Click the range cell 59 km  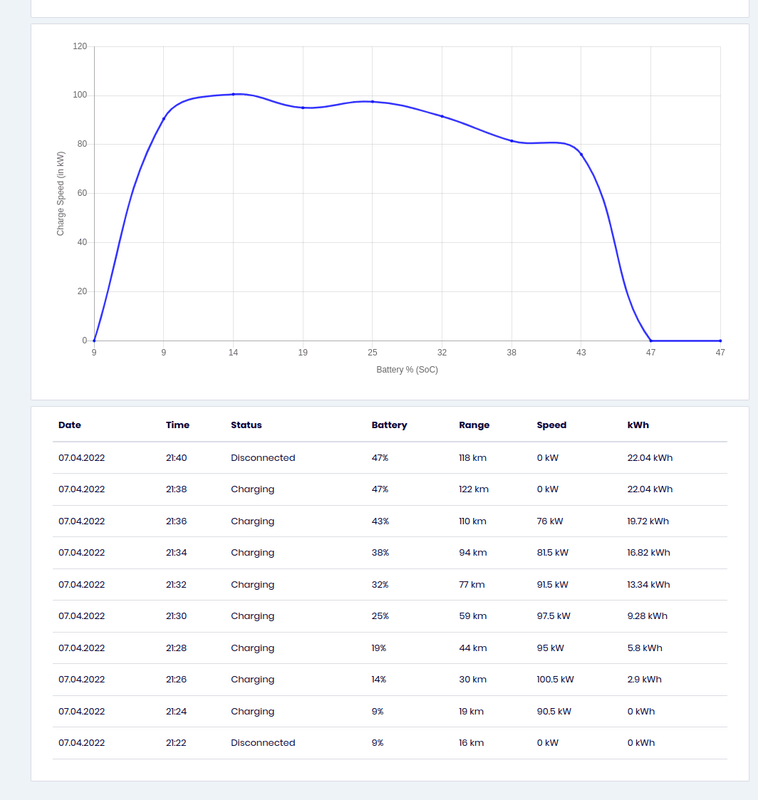(472, 616)
